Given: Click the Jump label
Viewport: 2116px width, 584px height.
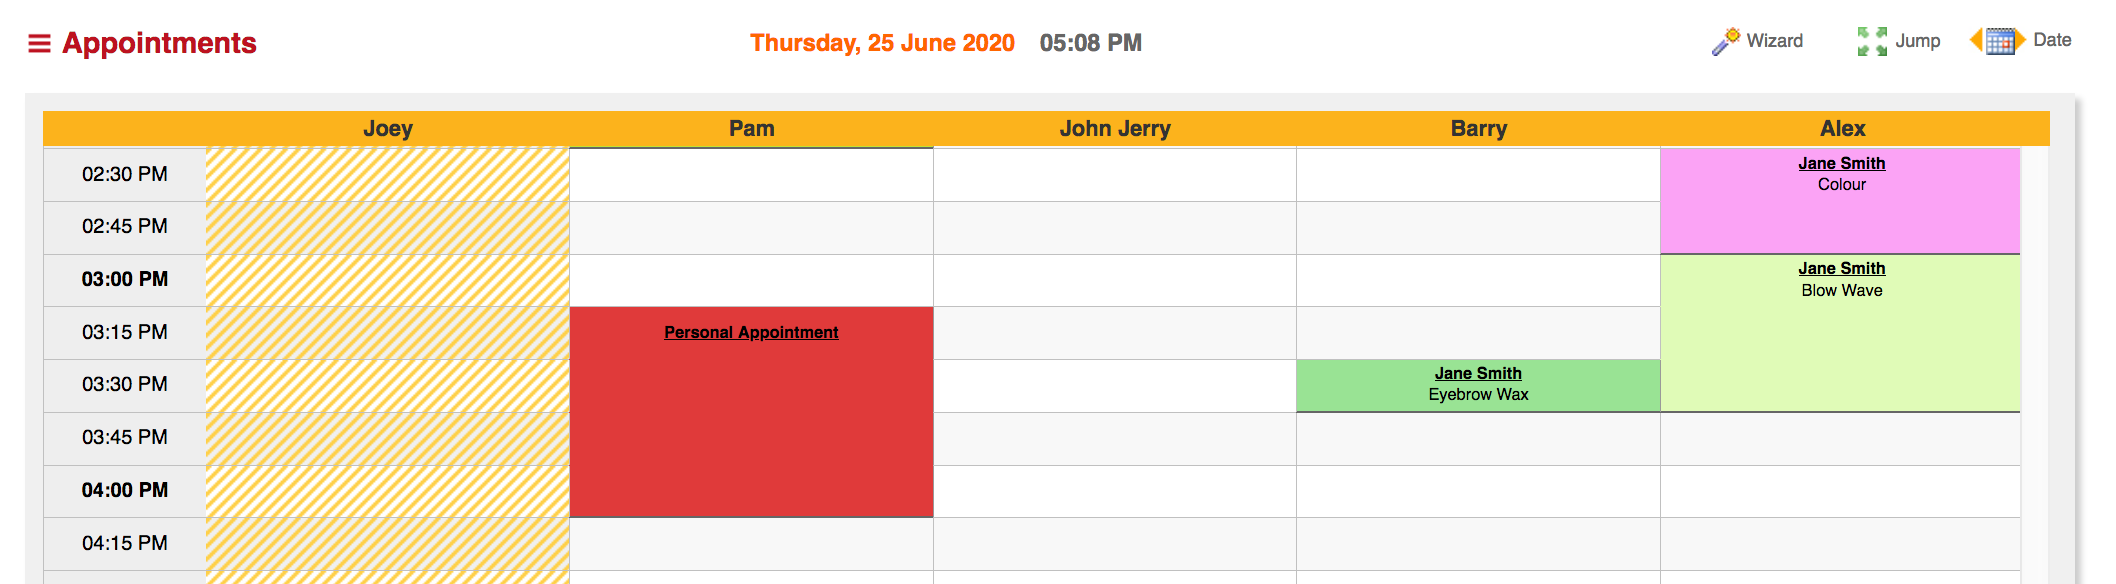Looking at the screenshot, I should point(1918,41).
